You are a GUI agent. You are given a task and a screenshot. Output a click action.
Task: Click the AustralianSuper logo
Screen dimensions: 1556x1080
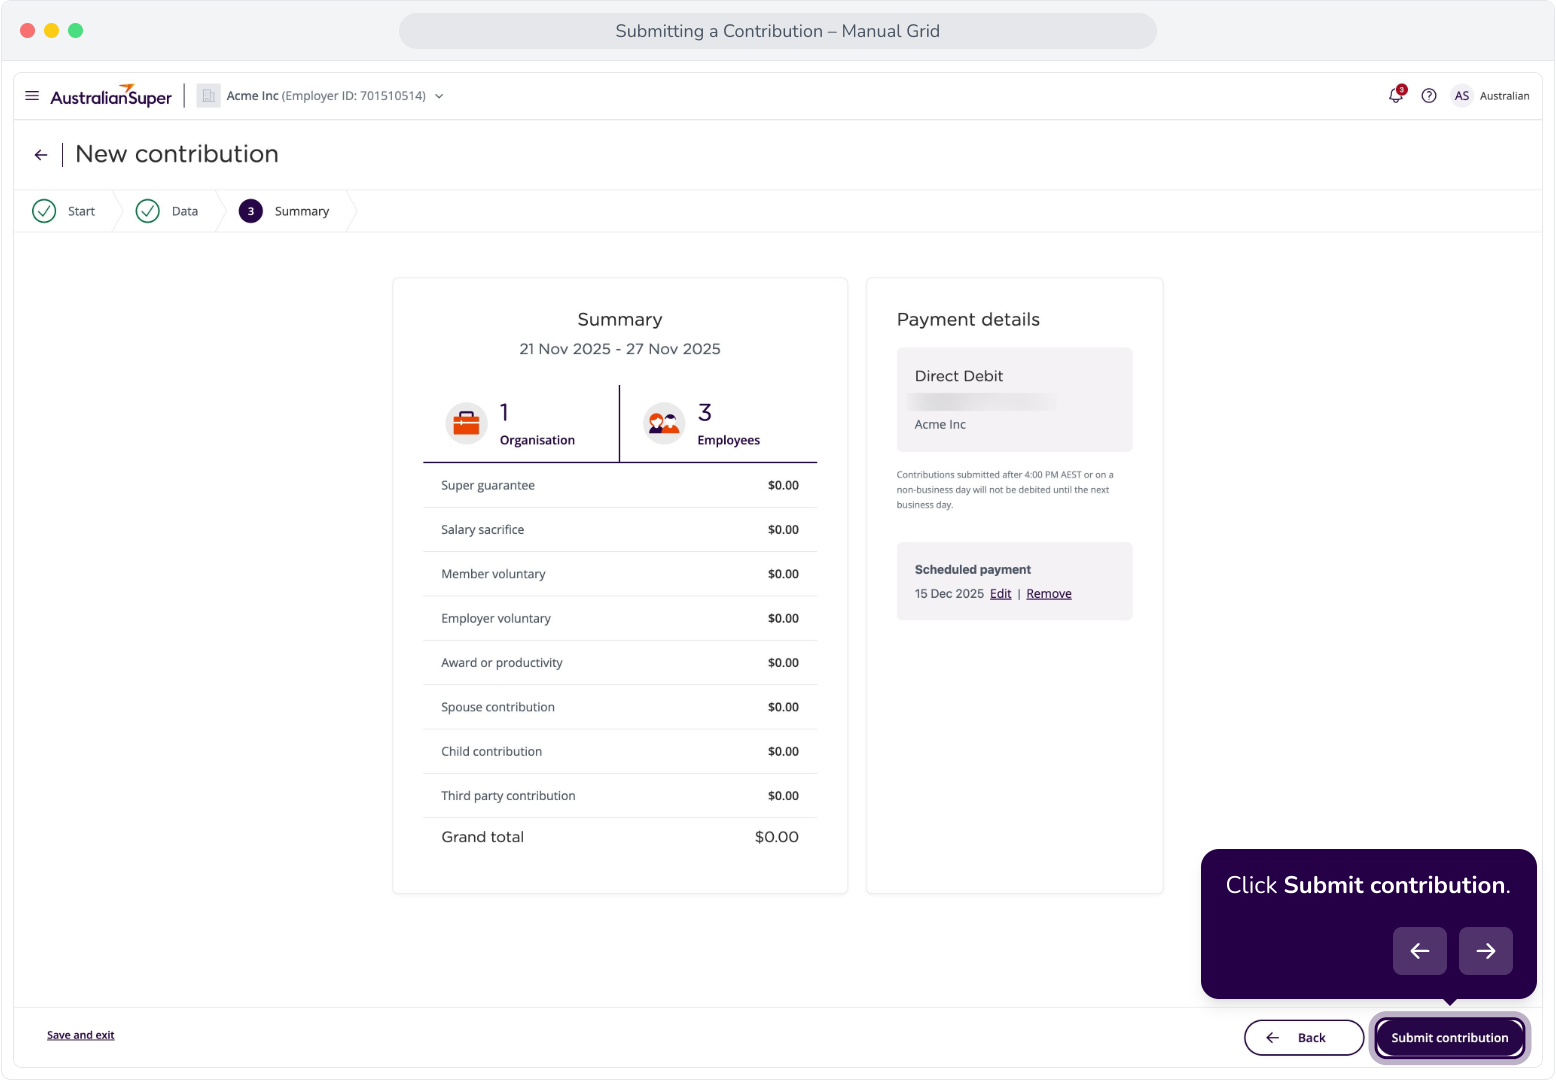[111, 96]
